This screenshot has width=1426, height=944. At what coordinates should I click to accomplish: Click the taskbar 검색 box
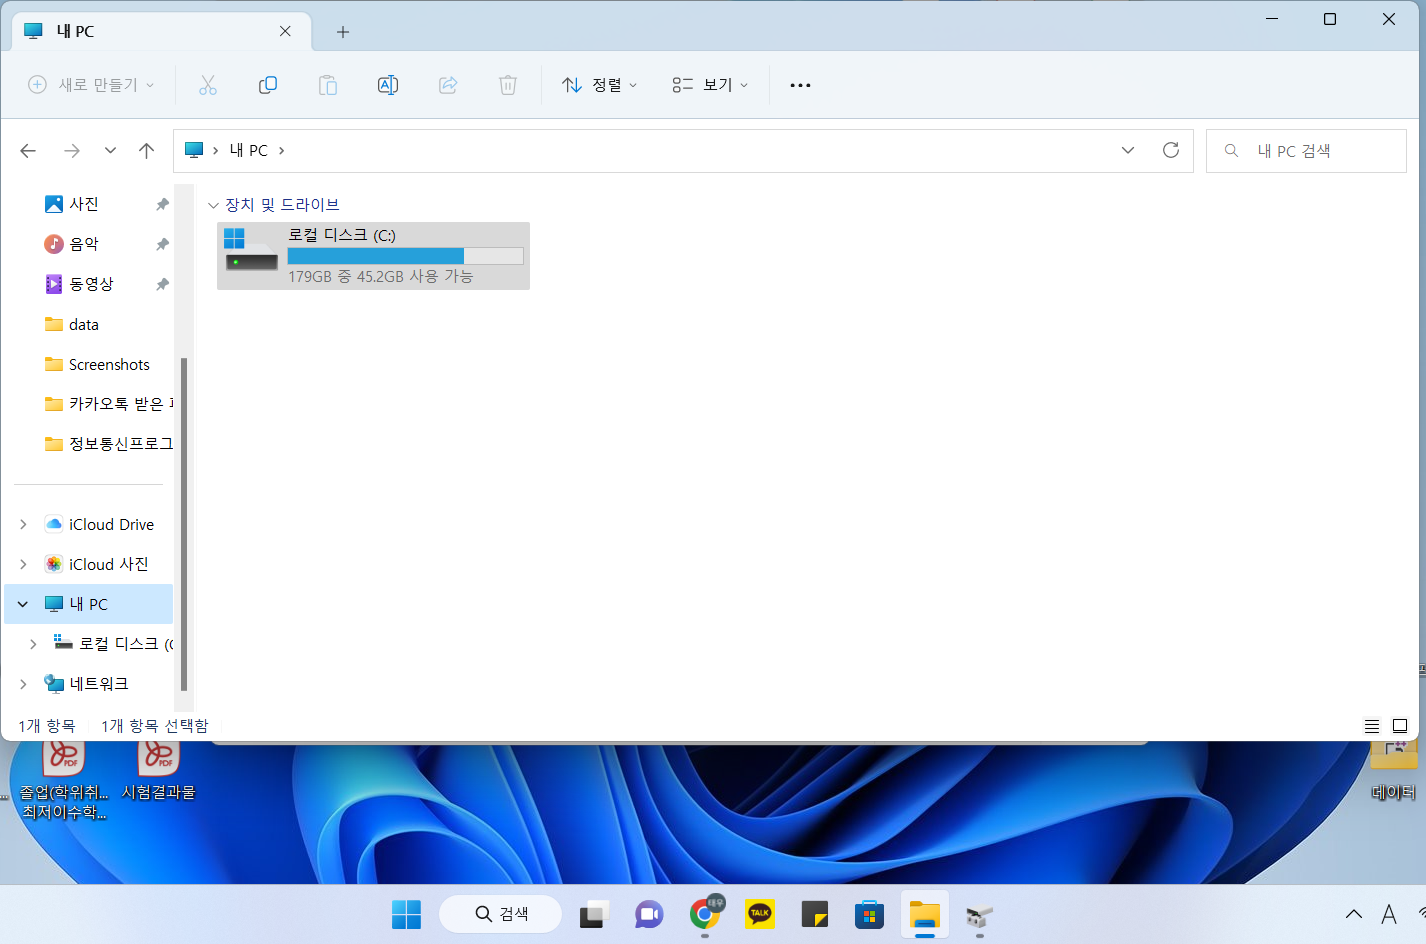[x=500, y=914]
